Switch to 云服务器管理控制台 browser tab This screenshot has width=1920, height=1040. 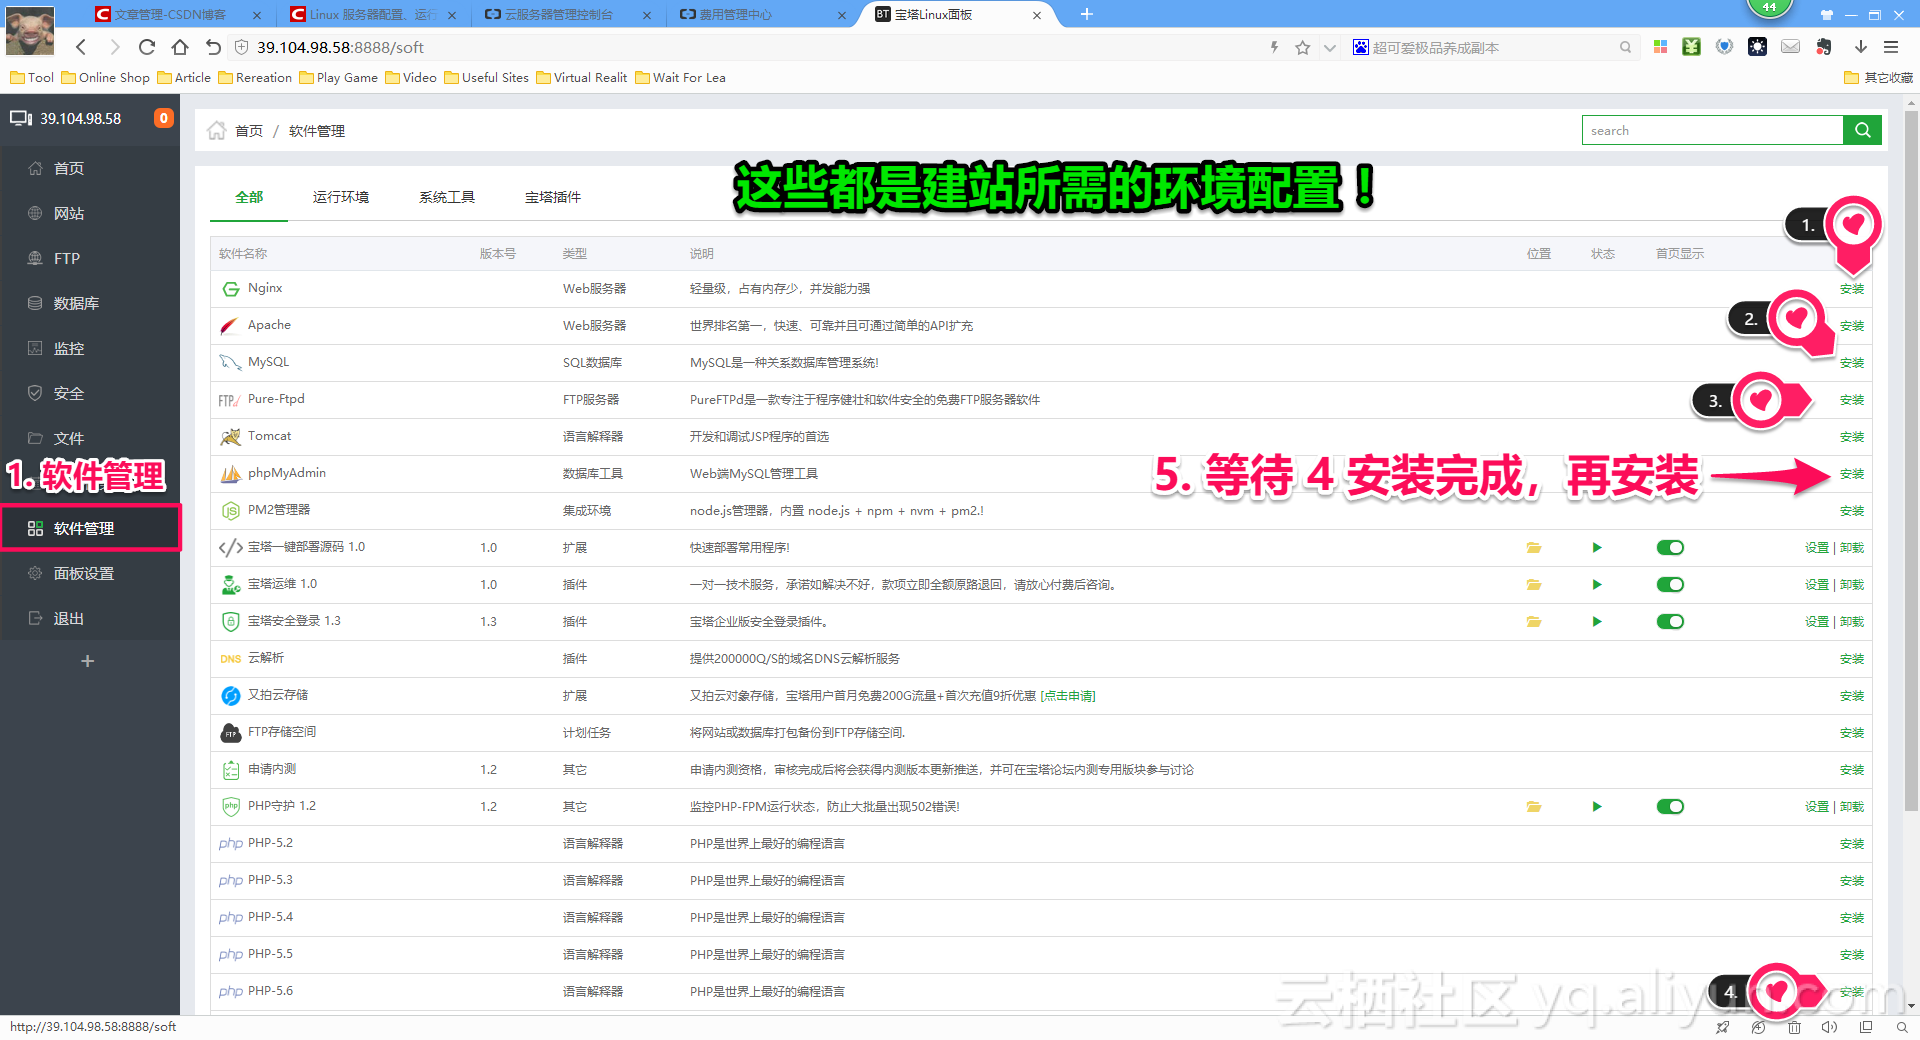click(x=558, y=14)
